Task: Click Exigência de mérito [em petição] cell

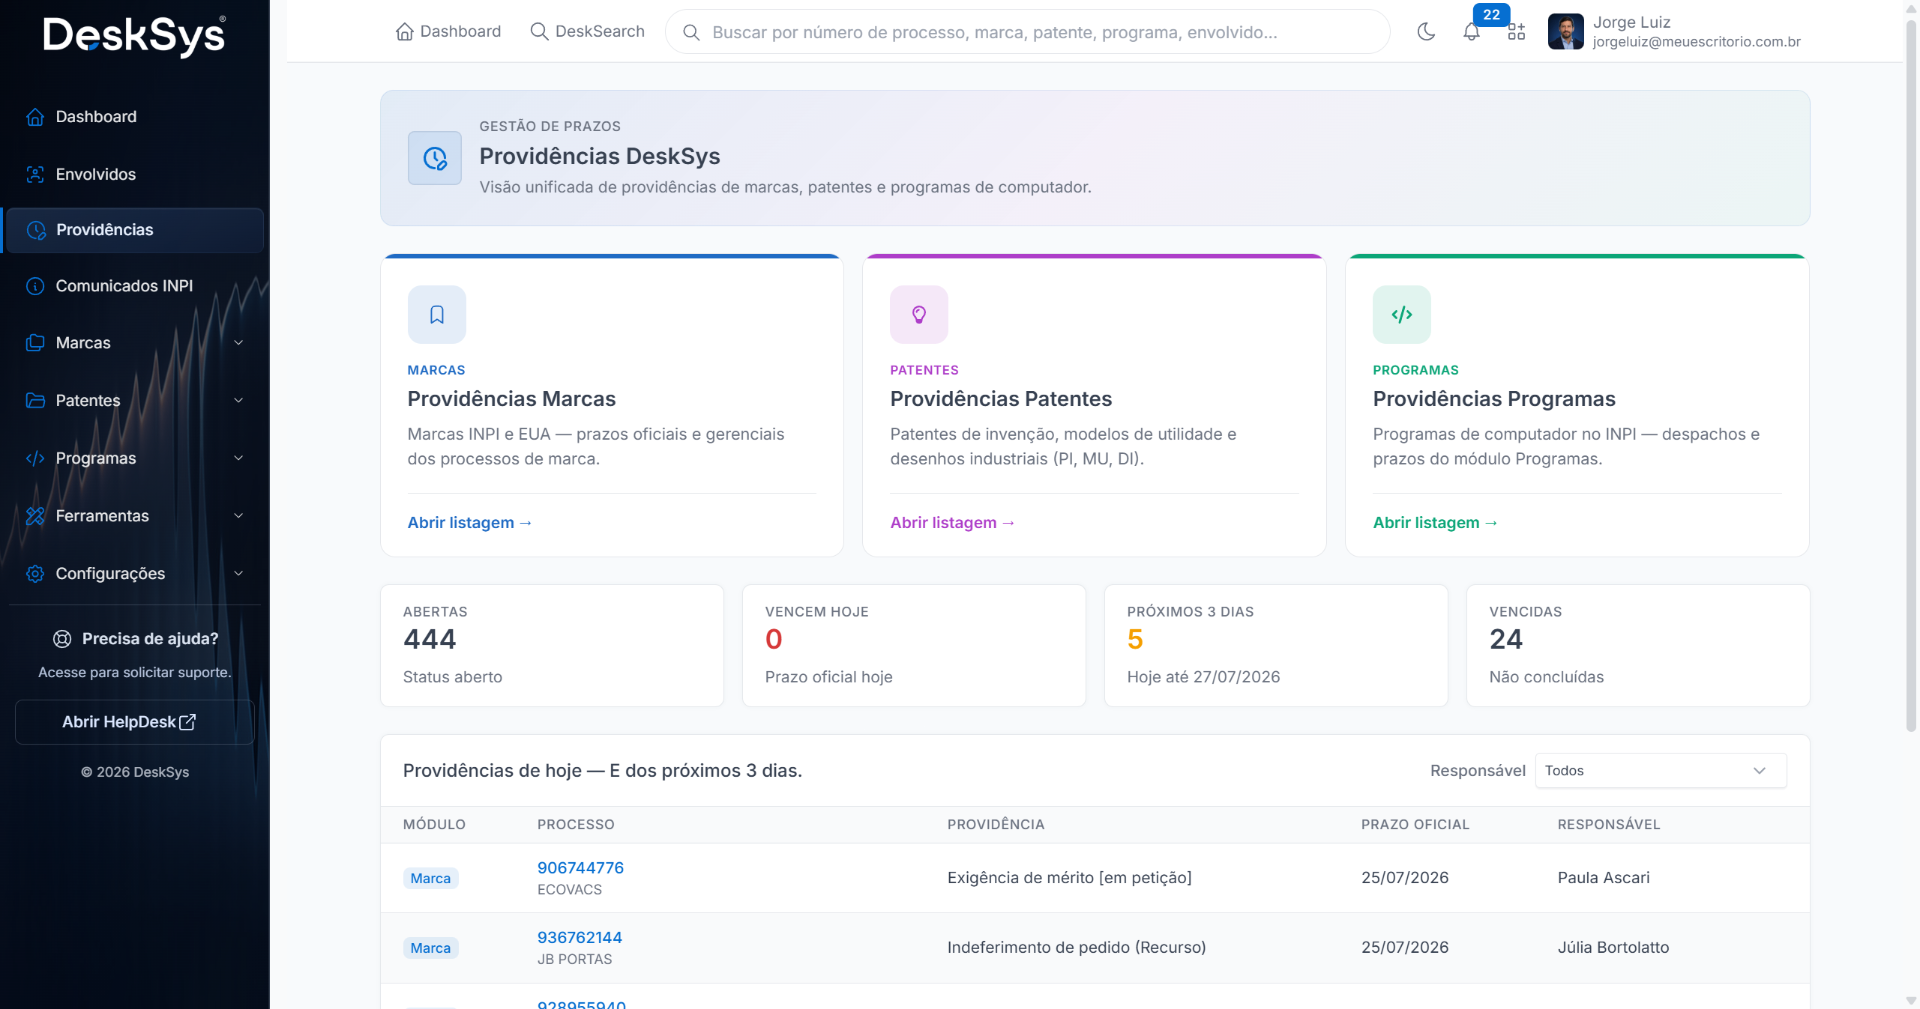Action: [1069, 878]
